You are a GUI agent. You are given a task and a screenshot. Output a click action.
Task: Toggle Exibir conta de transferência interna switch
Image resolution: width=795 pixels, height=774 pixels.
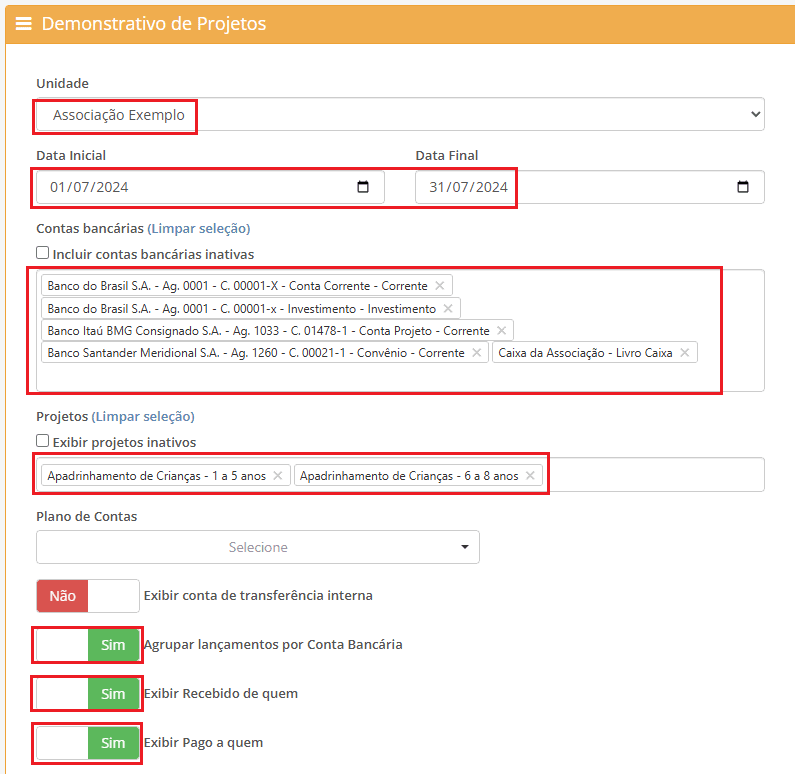88,596
